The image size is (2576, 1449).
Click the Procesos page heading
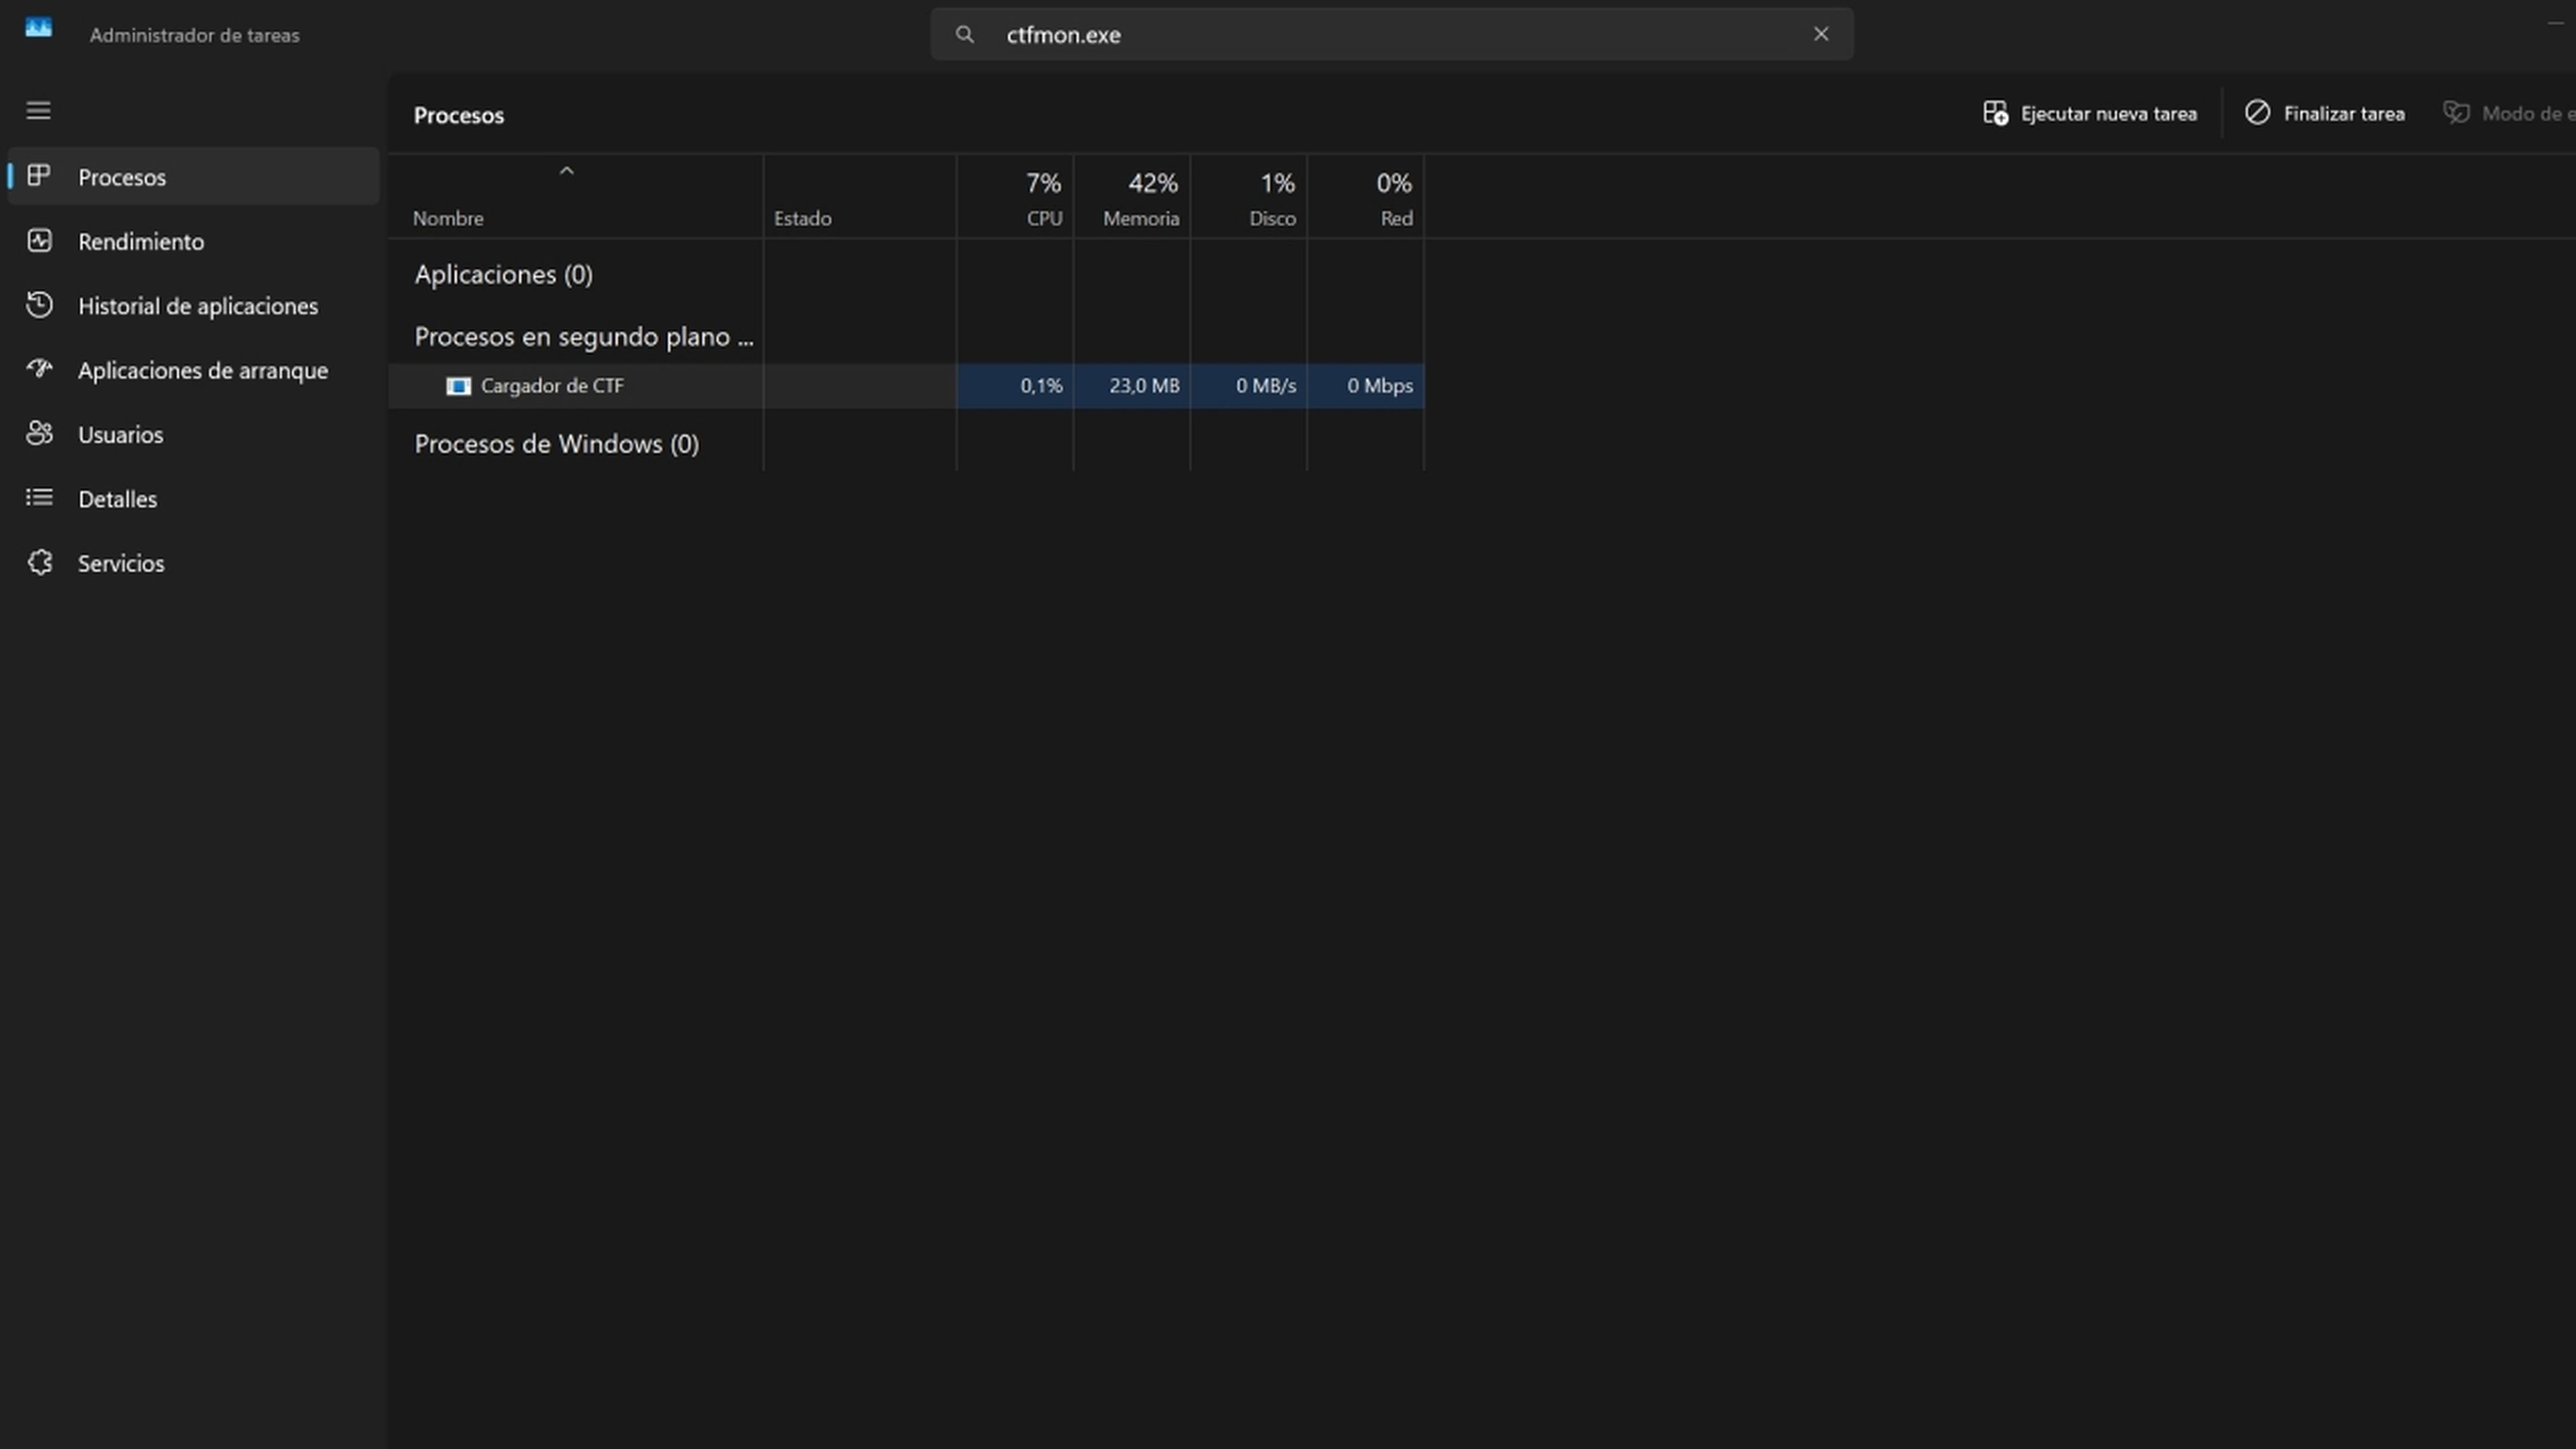pos(459,115)
